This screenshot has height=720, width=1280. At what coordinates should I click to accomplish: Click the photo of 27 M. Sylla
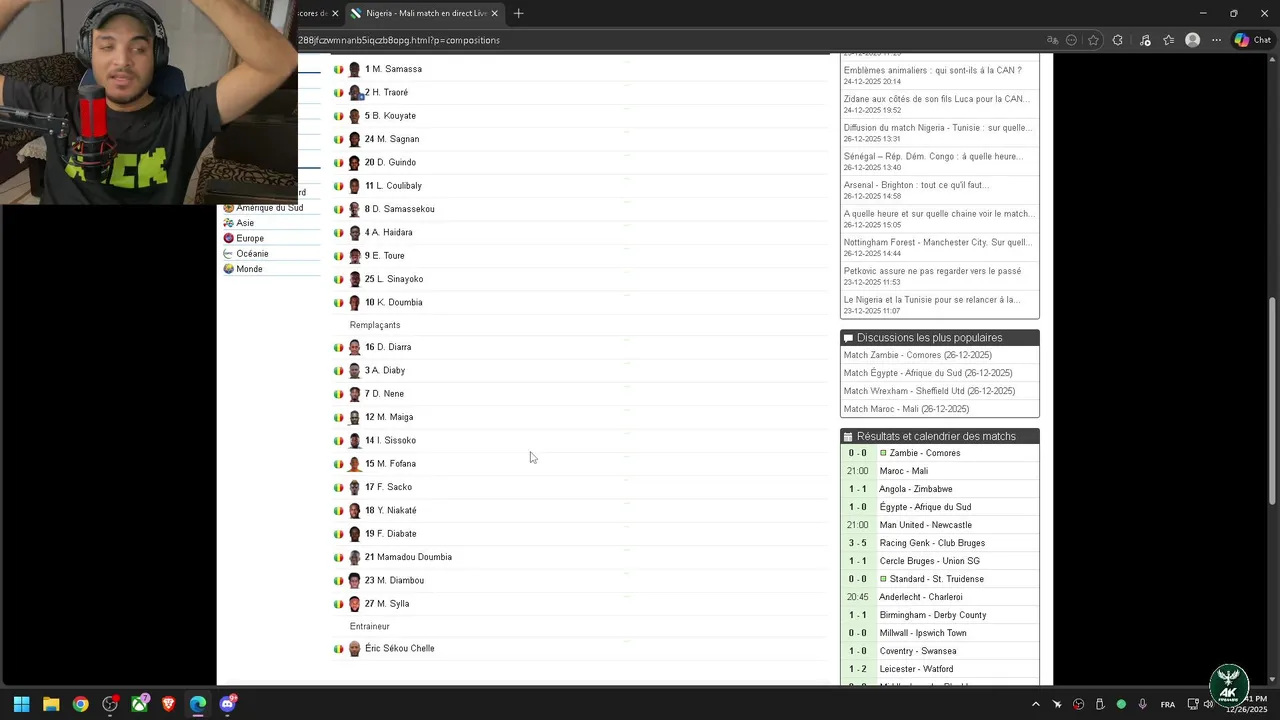tap(354, 604)
